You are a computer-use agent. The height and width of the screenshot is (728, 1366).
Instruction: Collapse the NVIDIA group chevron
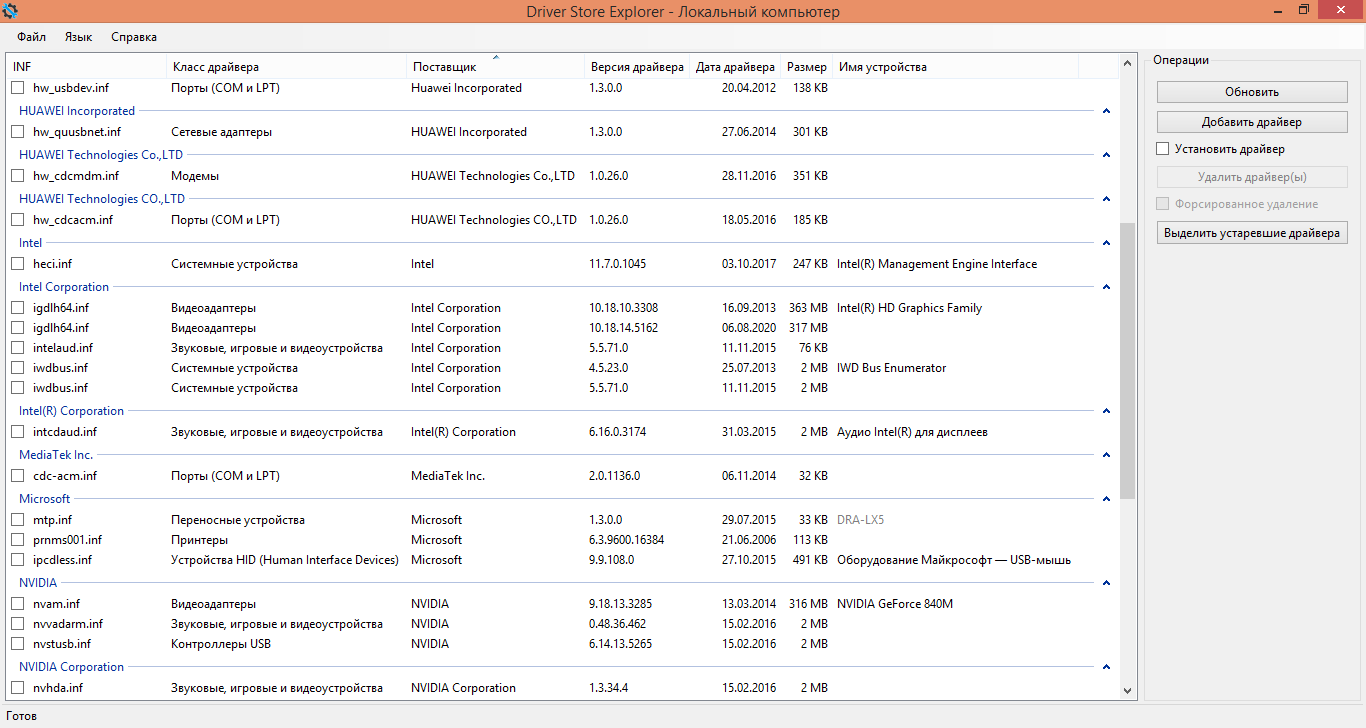[1106, 583]
